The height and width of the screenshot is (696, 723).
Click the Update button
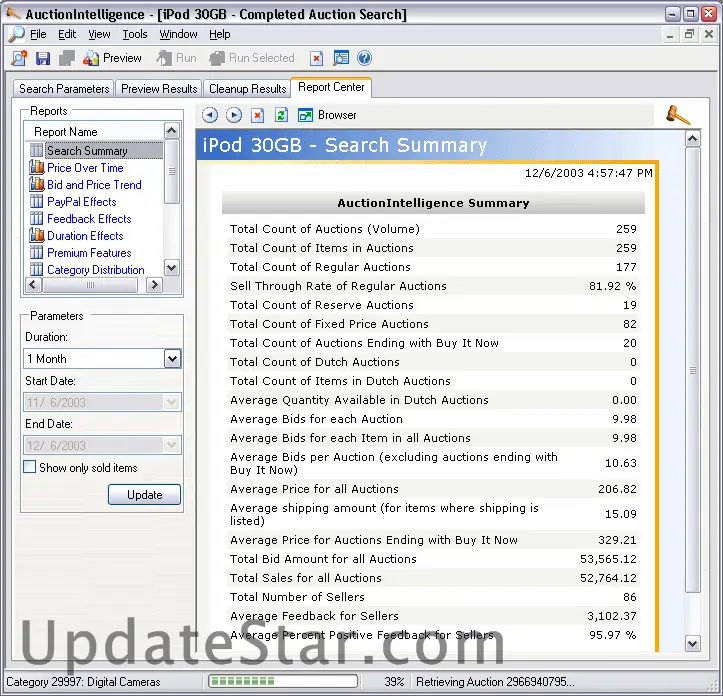pyautogui.click(x=144, y=495)
